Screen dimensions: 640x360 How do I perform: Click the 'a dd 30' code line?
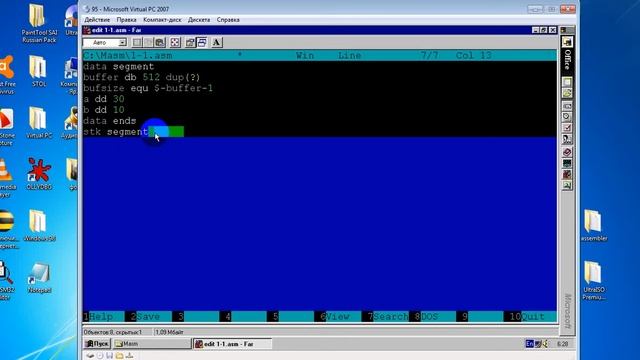point(104,99)
